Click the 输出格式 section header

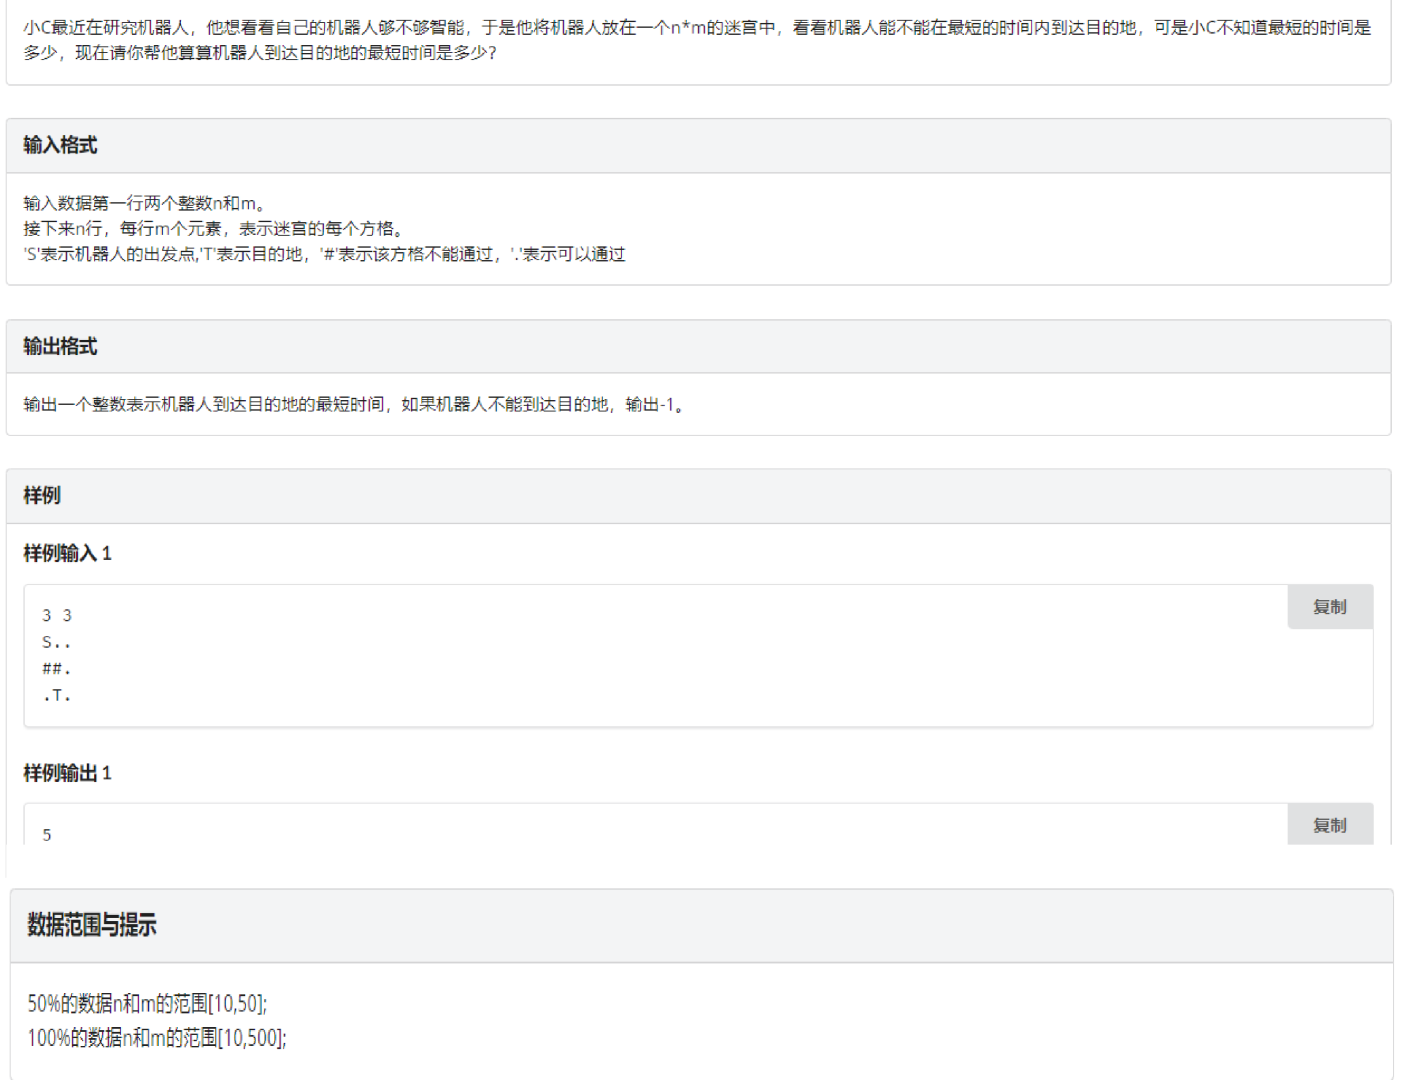(x=60, y=347)
